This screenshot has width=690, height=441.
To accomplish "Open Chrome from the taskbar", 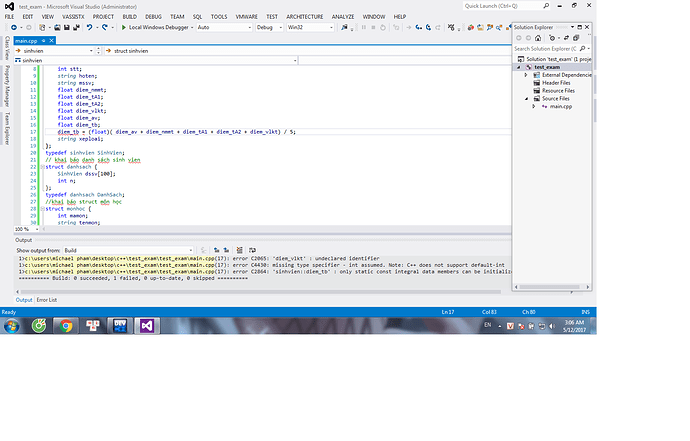I will click(66, 326).
